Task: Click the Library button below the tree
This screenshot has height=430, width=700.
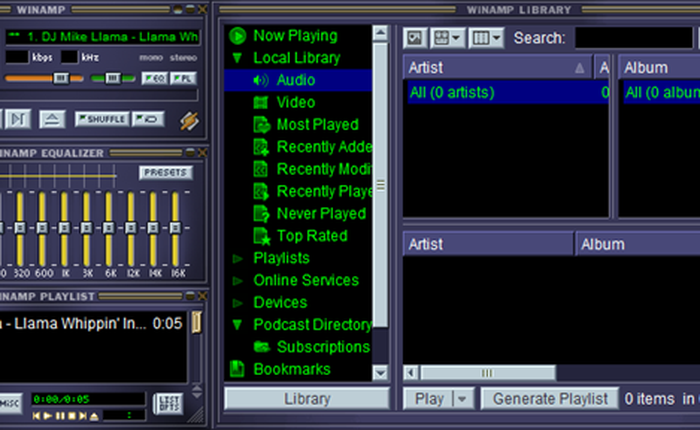Action: pyautogui.click(x=307, y=399)
